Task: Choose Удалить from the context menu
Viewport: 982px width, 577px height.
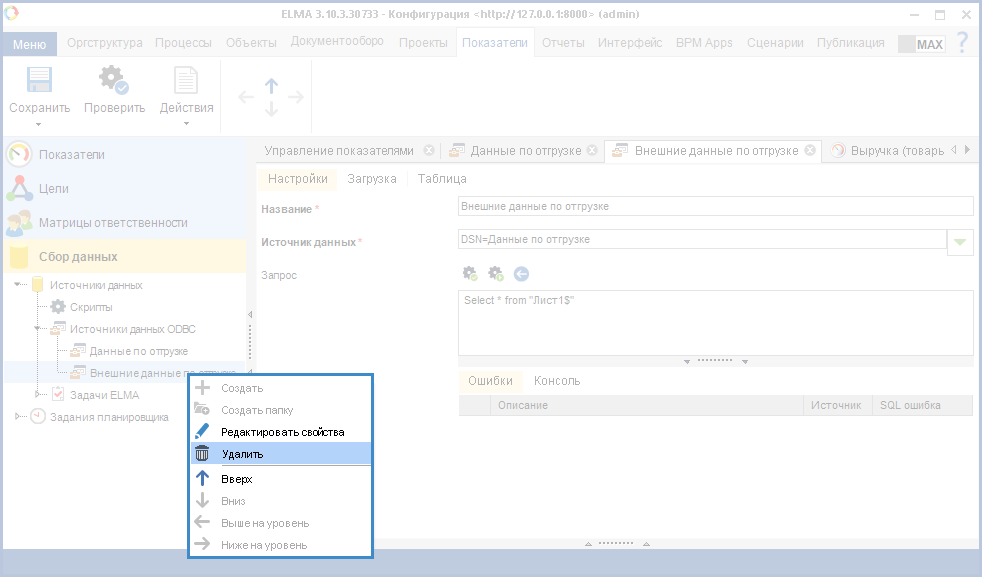Action: (x=242, y=454)
